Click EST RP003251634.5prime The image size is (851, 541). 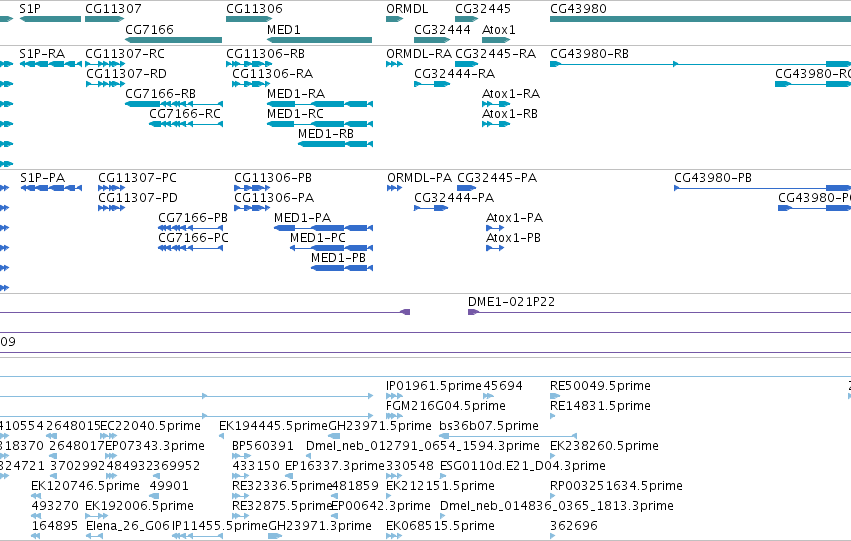[552, 497]
